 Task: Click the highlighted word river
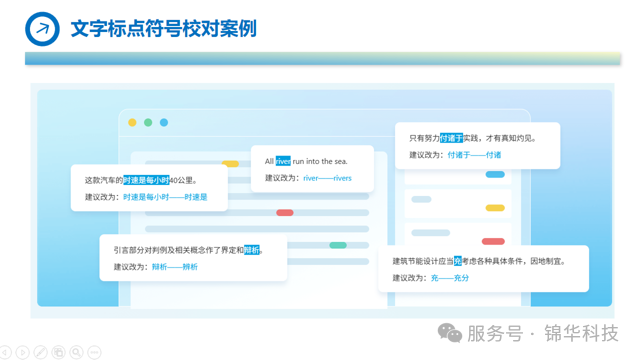click(283, 161)
